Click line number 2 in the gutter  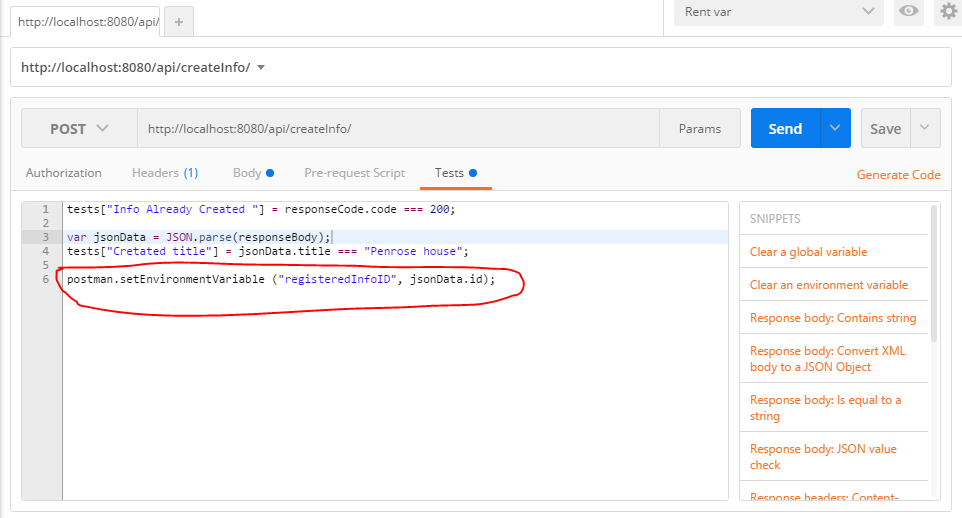pyautogui.click(x=45, y=223)
